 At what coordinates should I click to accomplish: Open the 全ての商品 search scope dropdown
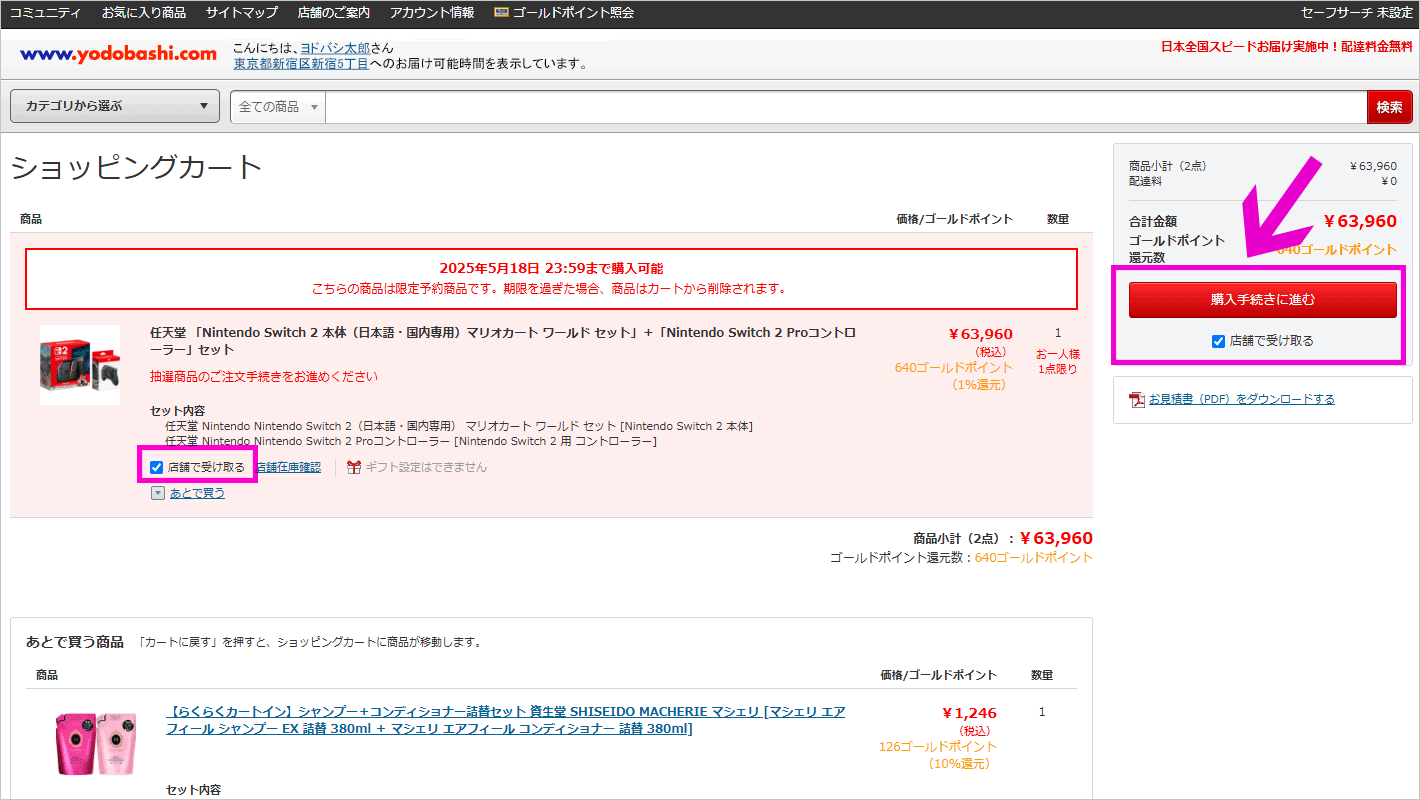click(x=278, y=107)
